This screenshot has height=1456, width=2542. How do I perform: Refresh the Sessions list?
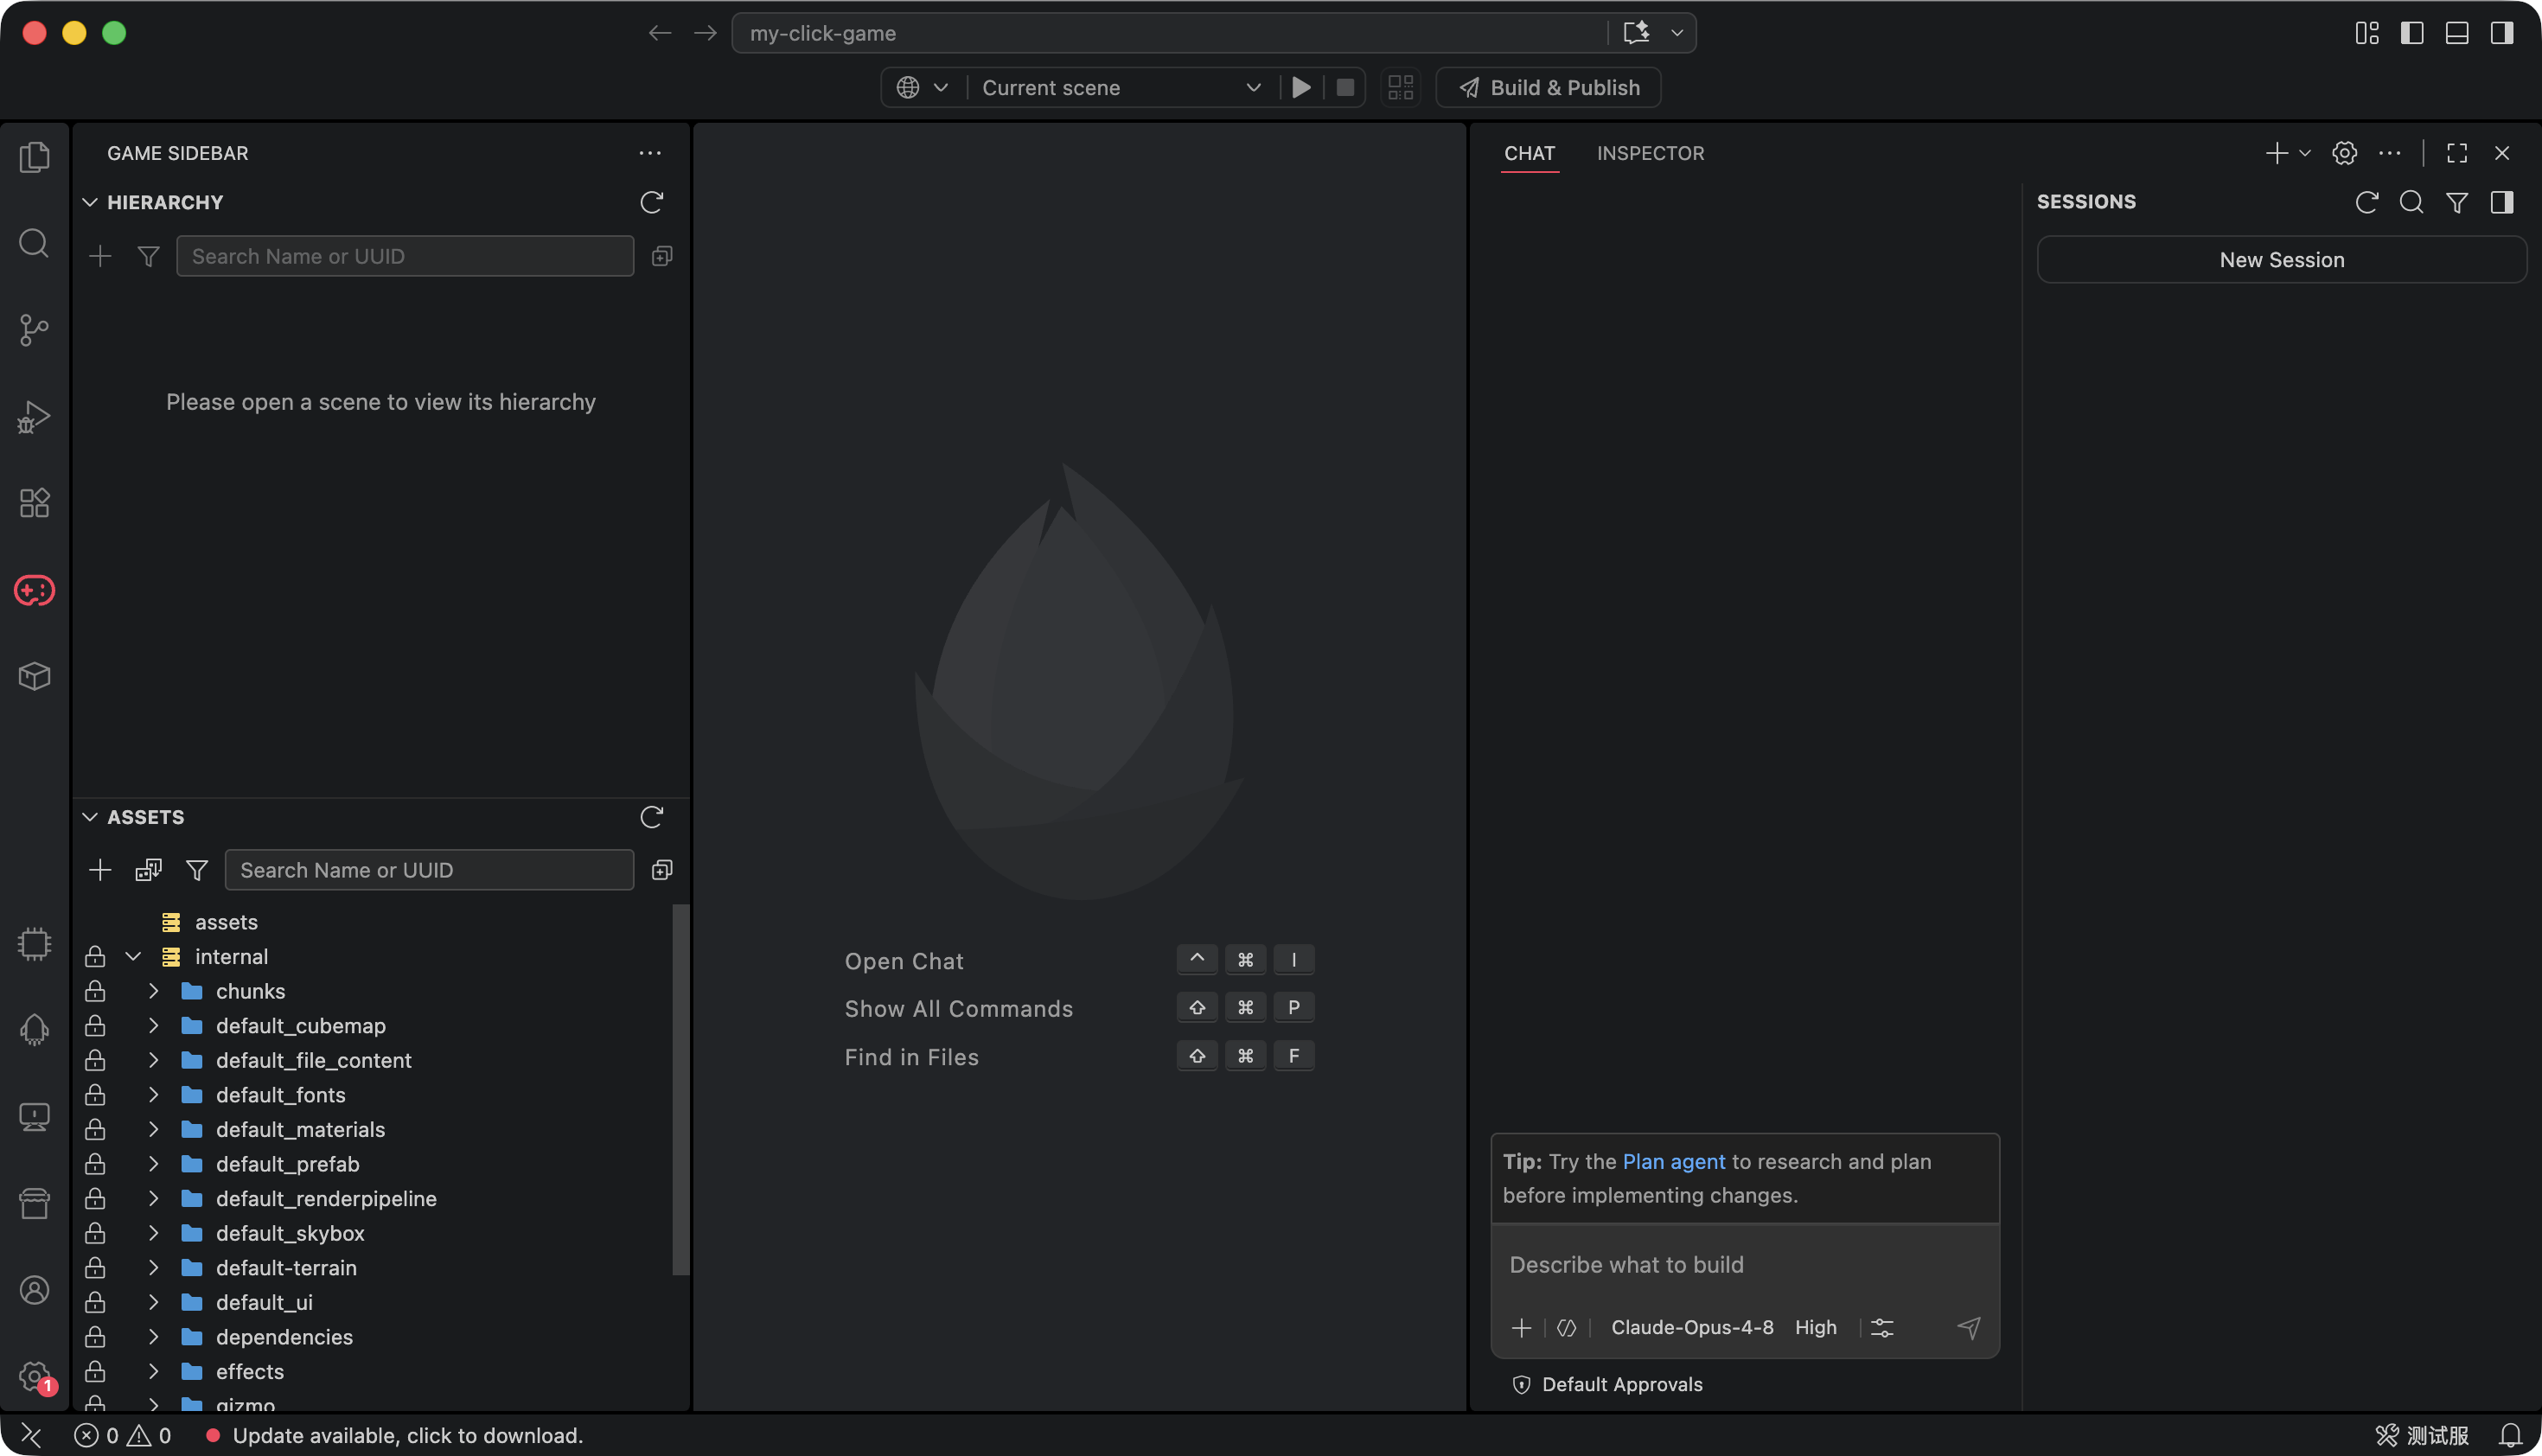click(x=2366, y=202)
